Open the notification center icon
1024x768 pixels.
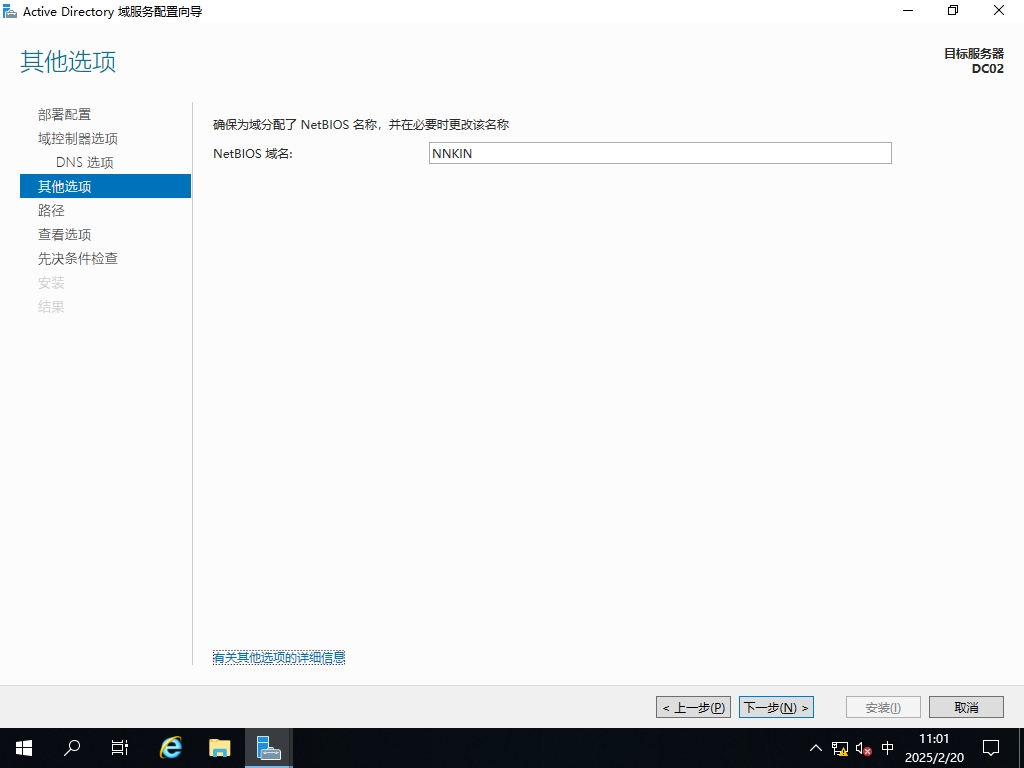(991, 748)
